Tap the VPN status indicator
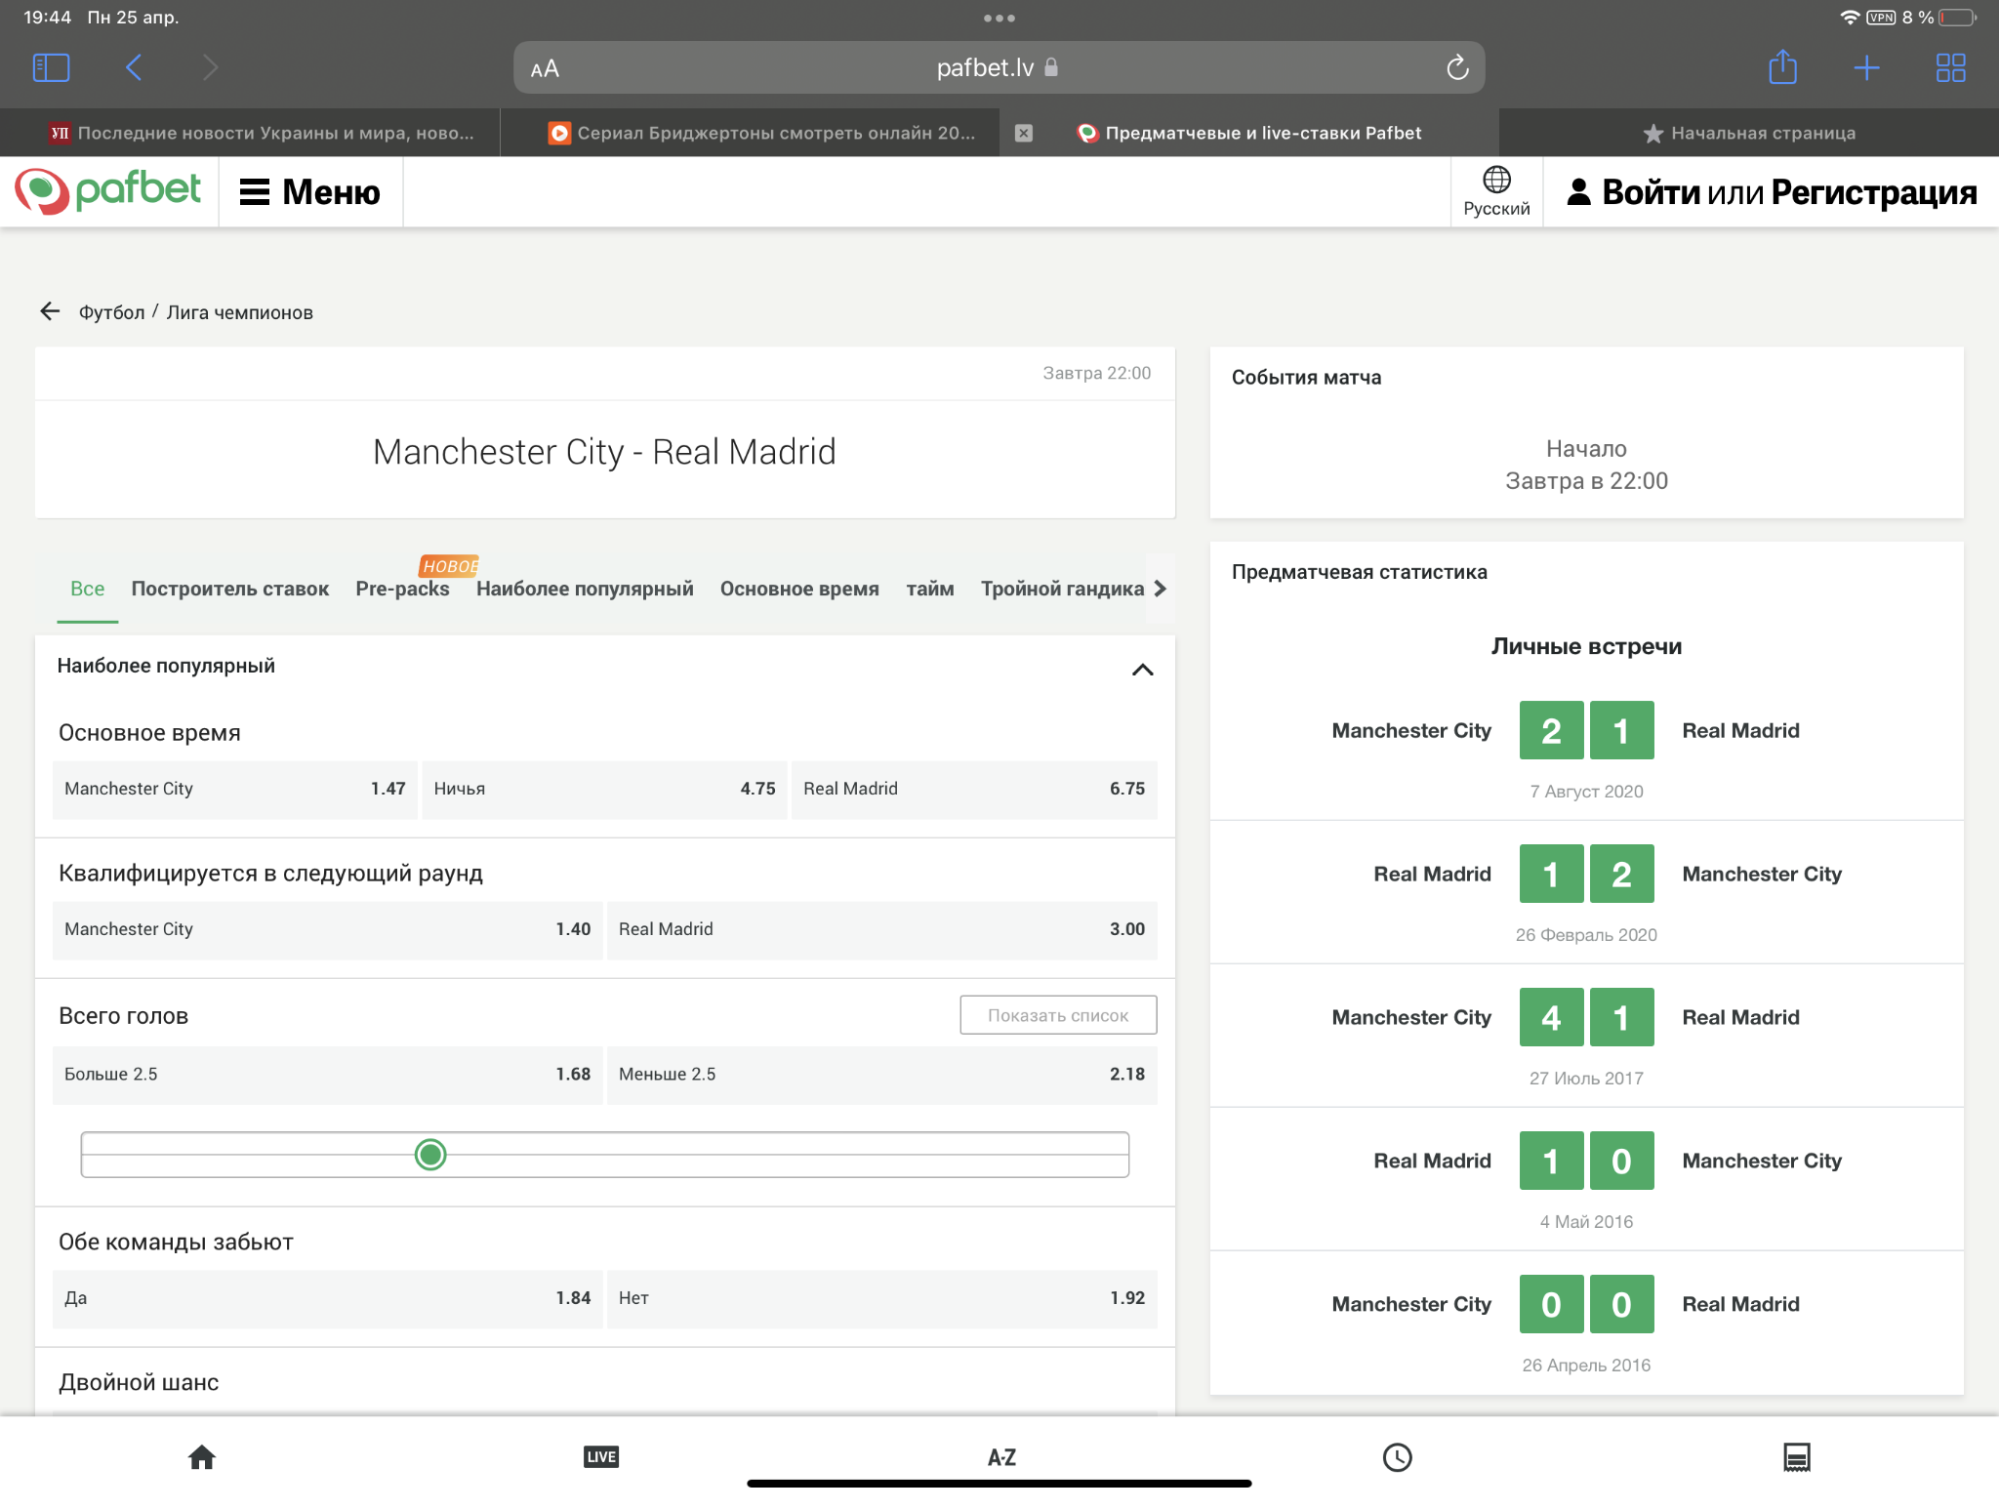Screen dimensions: 1999x1499 point(1880,17)
